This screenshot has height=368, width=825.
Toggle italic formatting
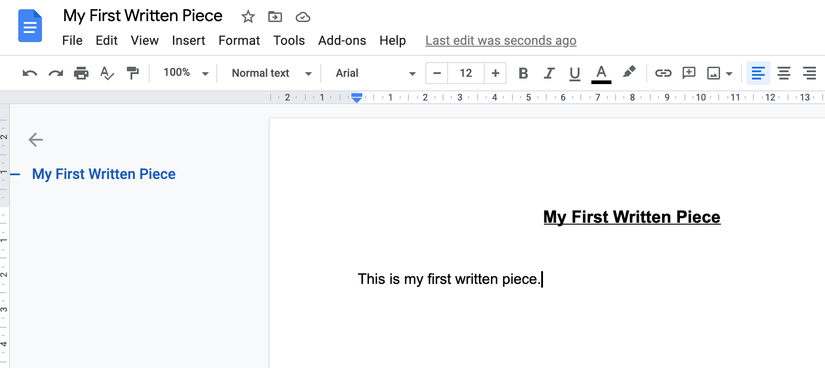tap(549, 73)
